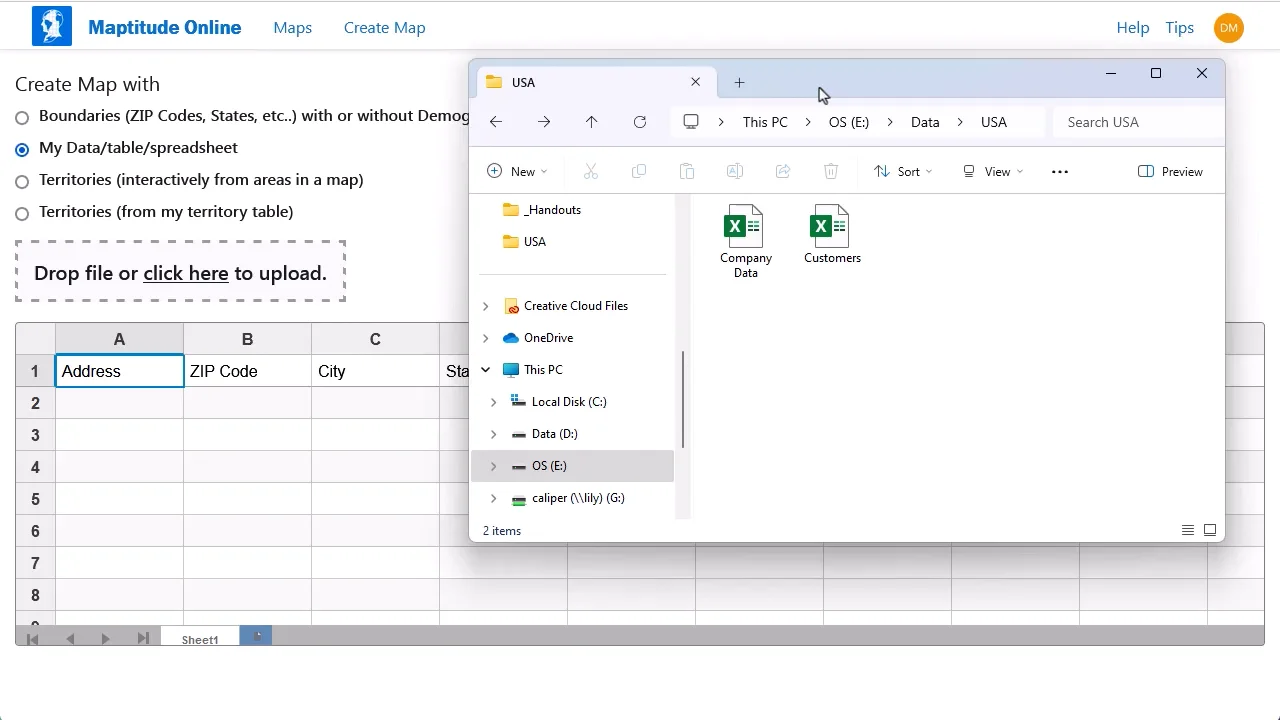Select the Customers Excel file icon

831,228
